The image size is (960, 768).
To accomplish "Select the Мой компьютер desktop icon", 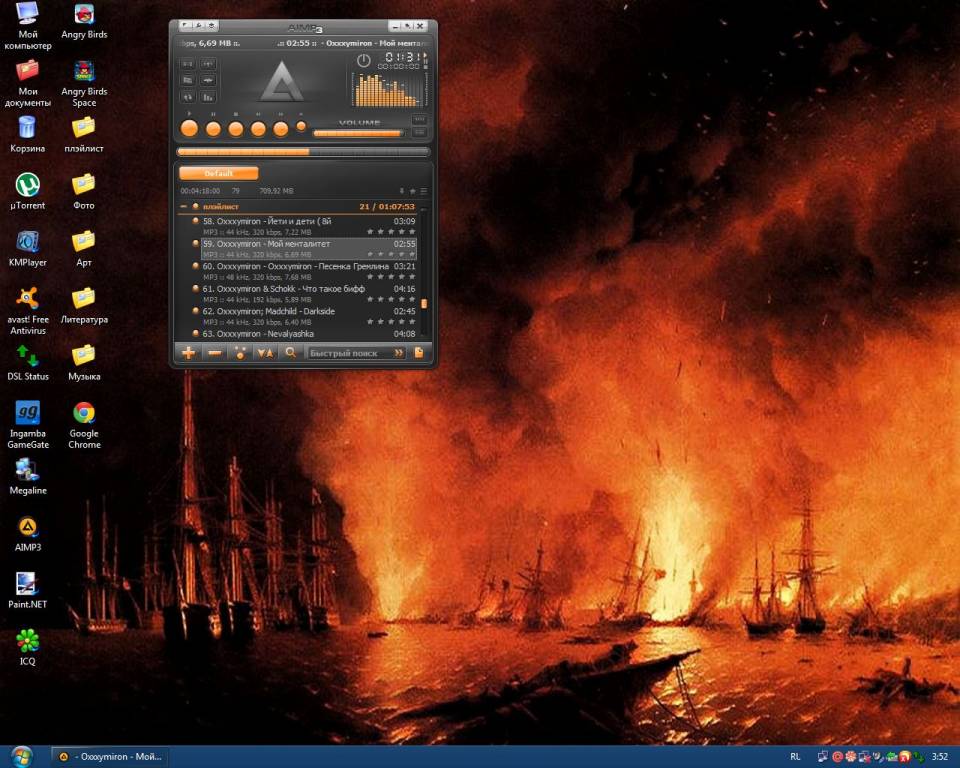I will coord(28,26).
